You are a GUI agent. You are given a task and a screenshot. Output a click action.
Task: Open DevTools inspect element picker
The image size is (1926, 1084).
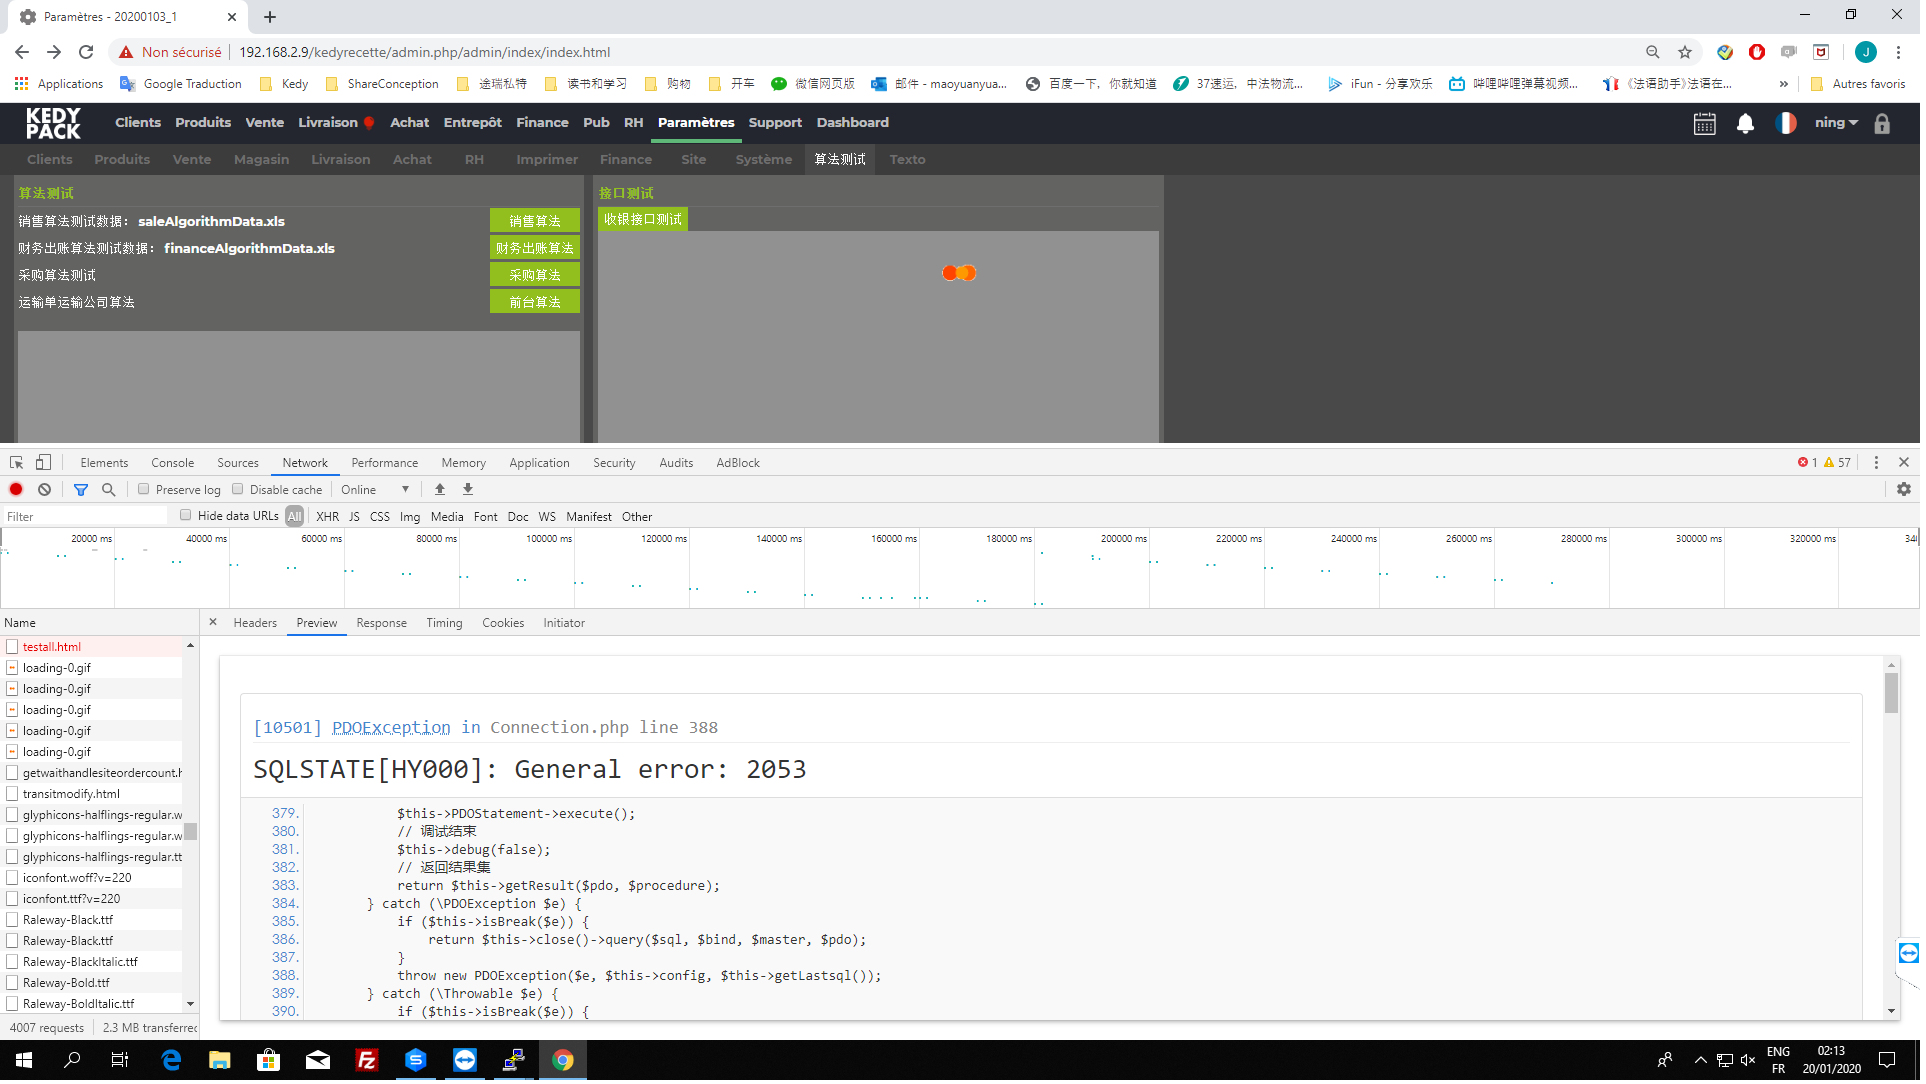(x=16, y=463)
